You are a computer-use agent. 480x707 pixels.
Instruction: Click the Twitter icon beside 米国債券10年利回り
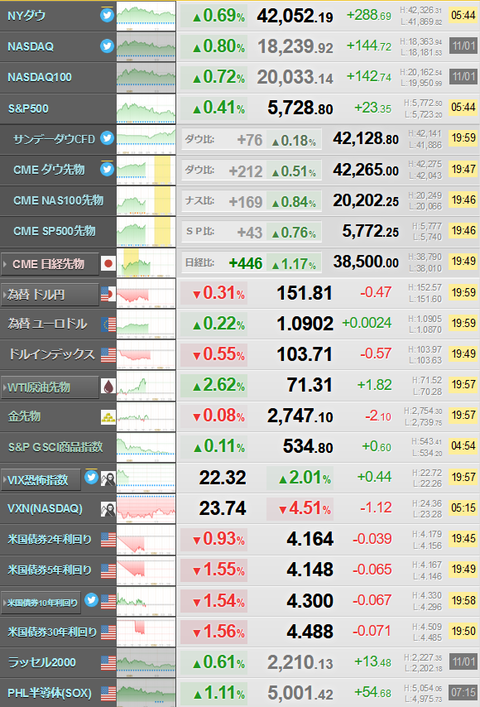pos(91,600)
